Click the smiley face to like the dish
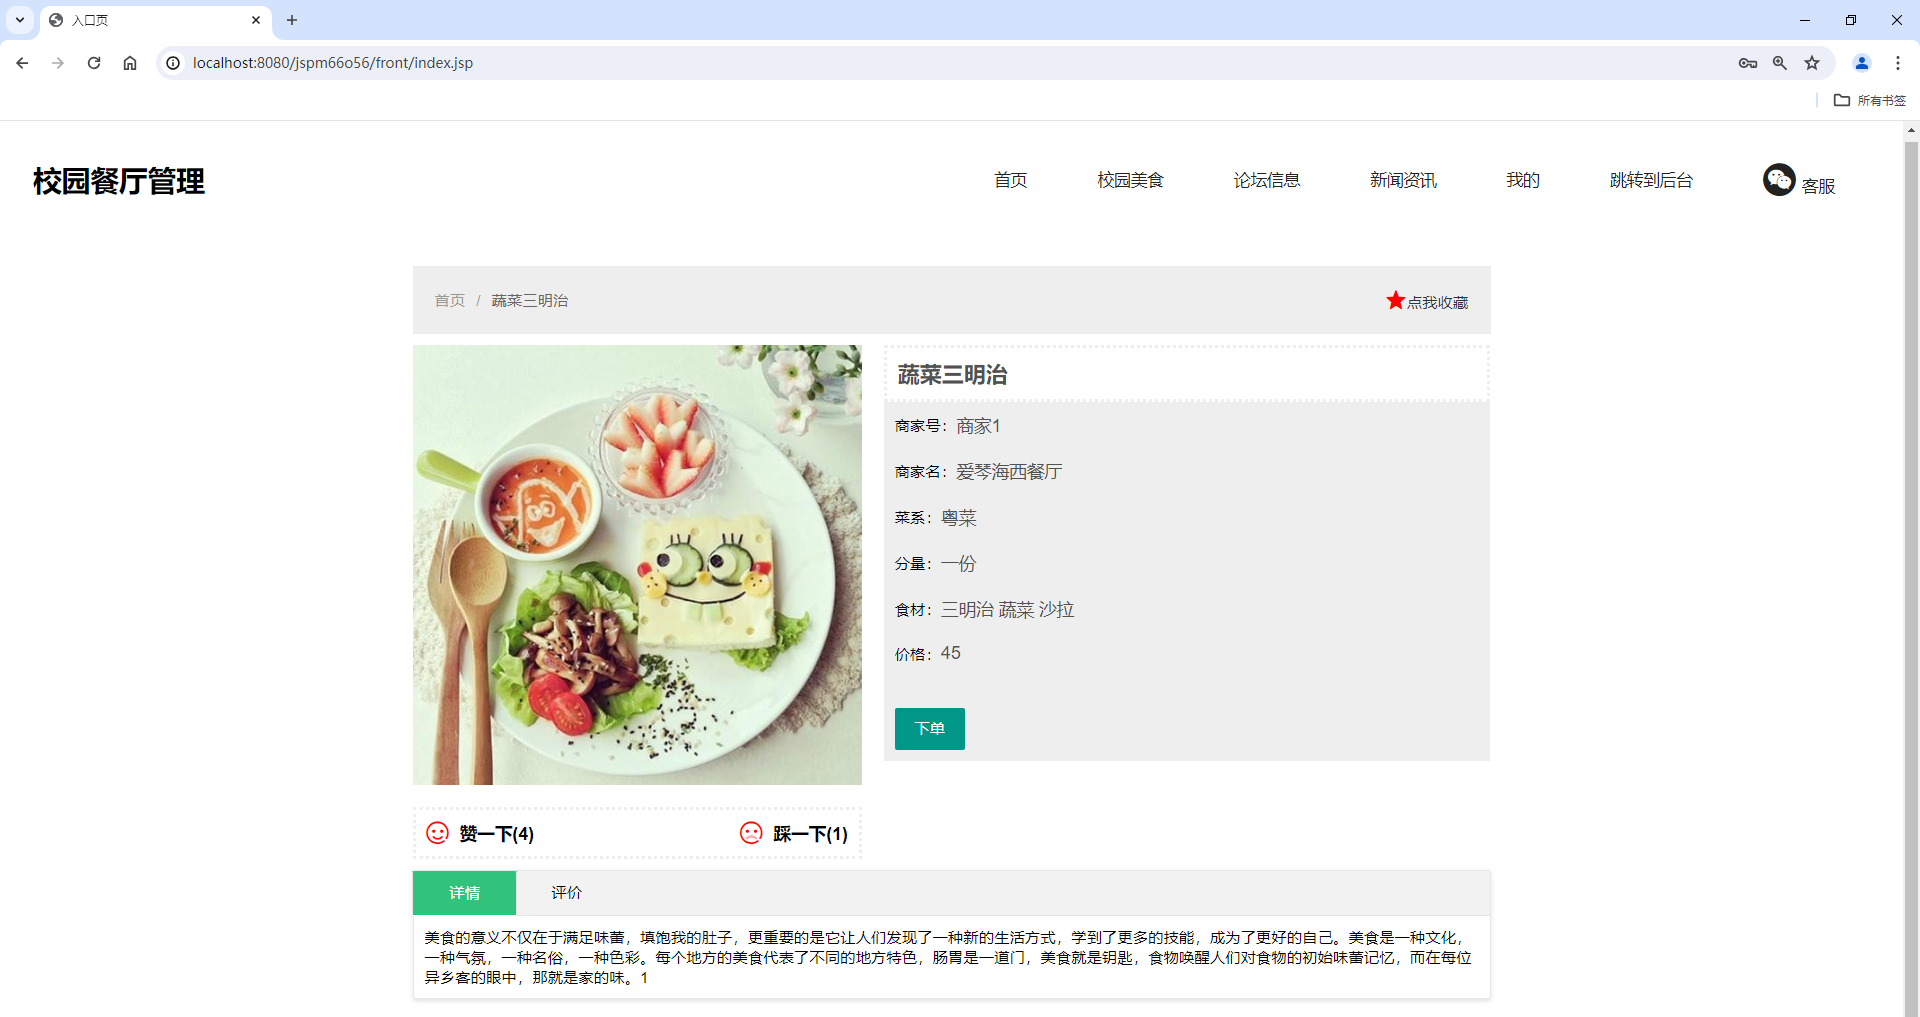 (x=437, y=832)
